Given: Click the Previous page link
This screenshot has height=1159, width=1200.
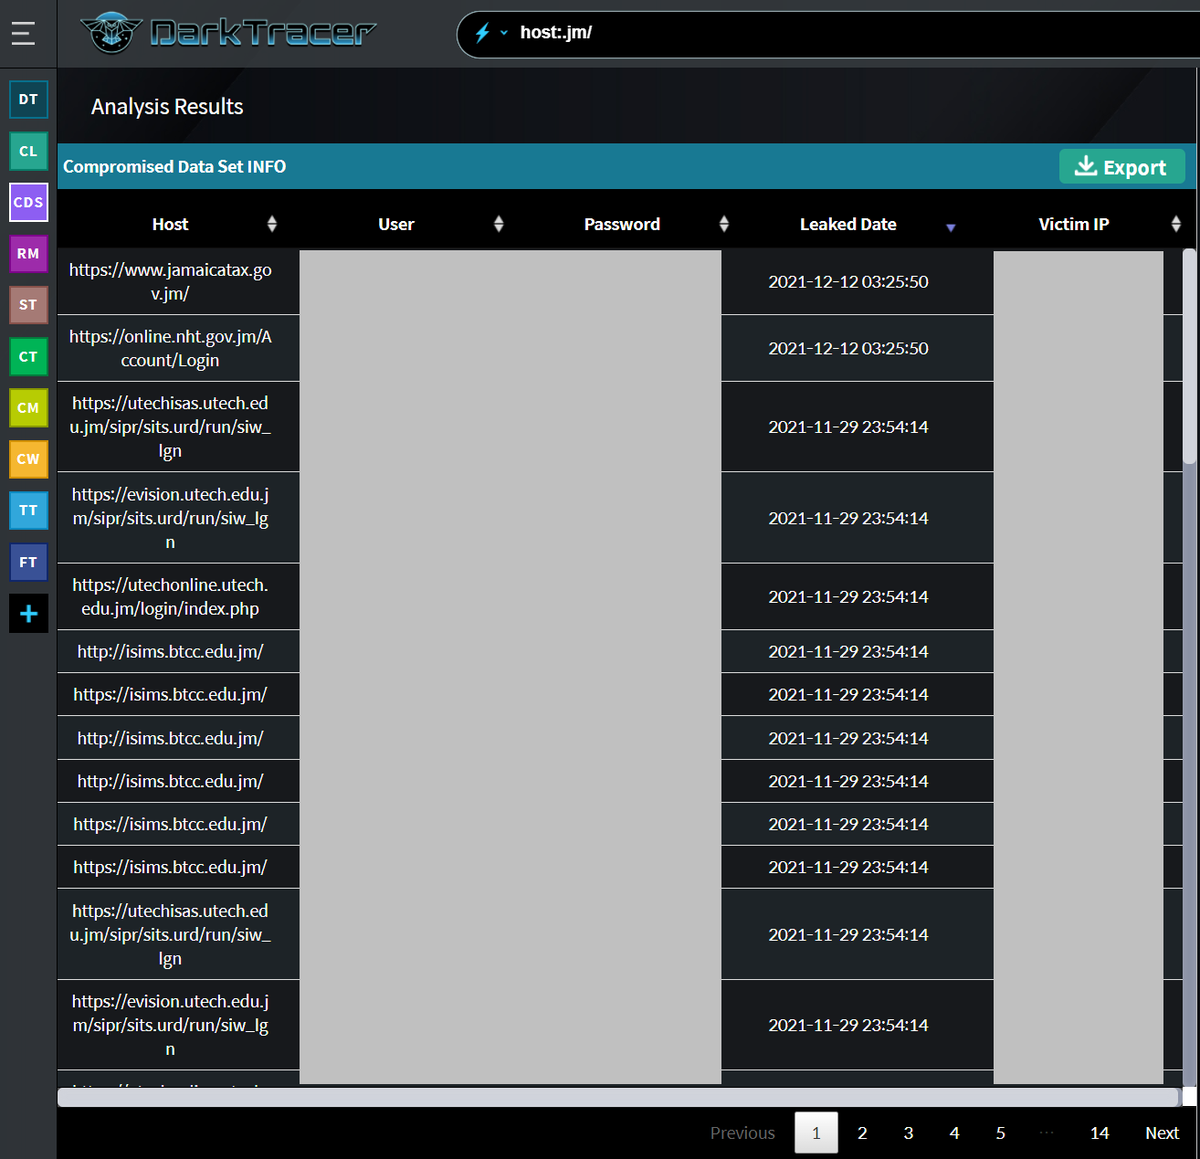Looking at the screenshot, I should pos(742,1133).
